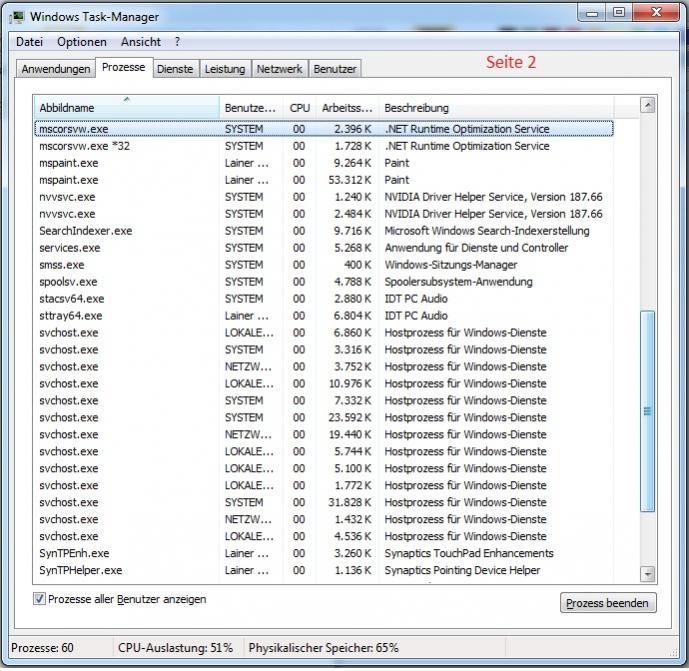This screenshot has height=671, width=689.
Task: Select svchost.exe using 10.976 K
Action: [324, 384]
